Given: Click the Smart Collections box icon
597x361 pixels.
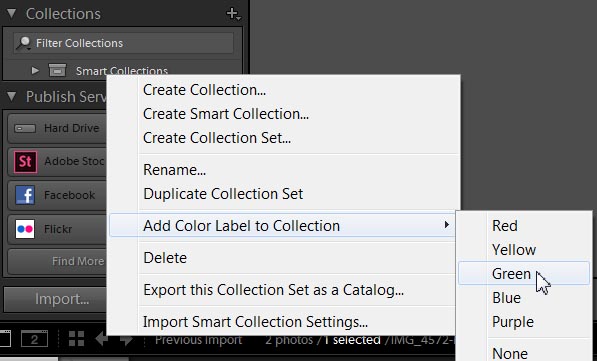Looking at the screenshot, I should pos(57,70).
